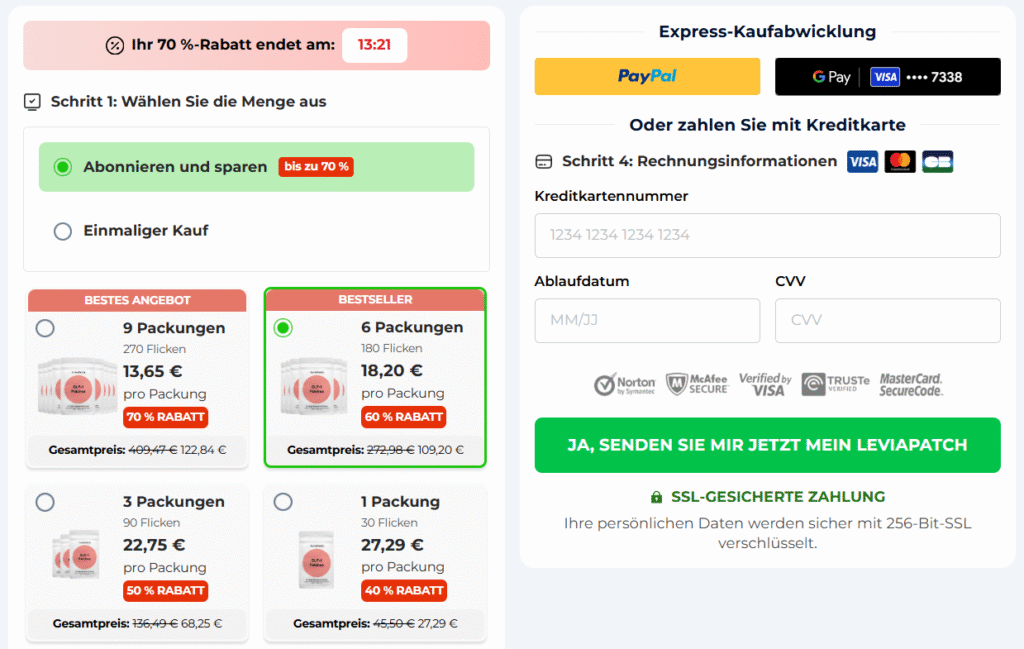1024x649 pixels.
Task: Click the Norton by Symantec badge
Action: (x=624, y=384)
